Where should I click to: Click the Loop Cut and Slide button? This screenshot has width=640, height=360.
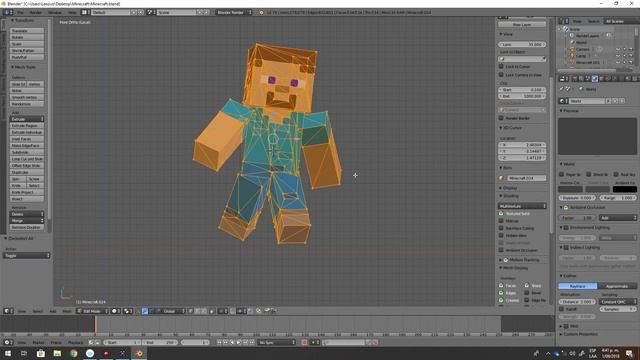(x=27, y=159)
